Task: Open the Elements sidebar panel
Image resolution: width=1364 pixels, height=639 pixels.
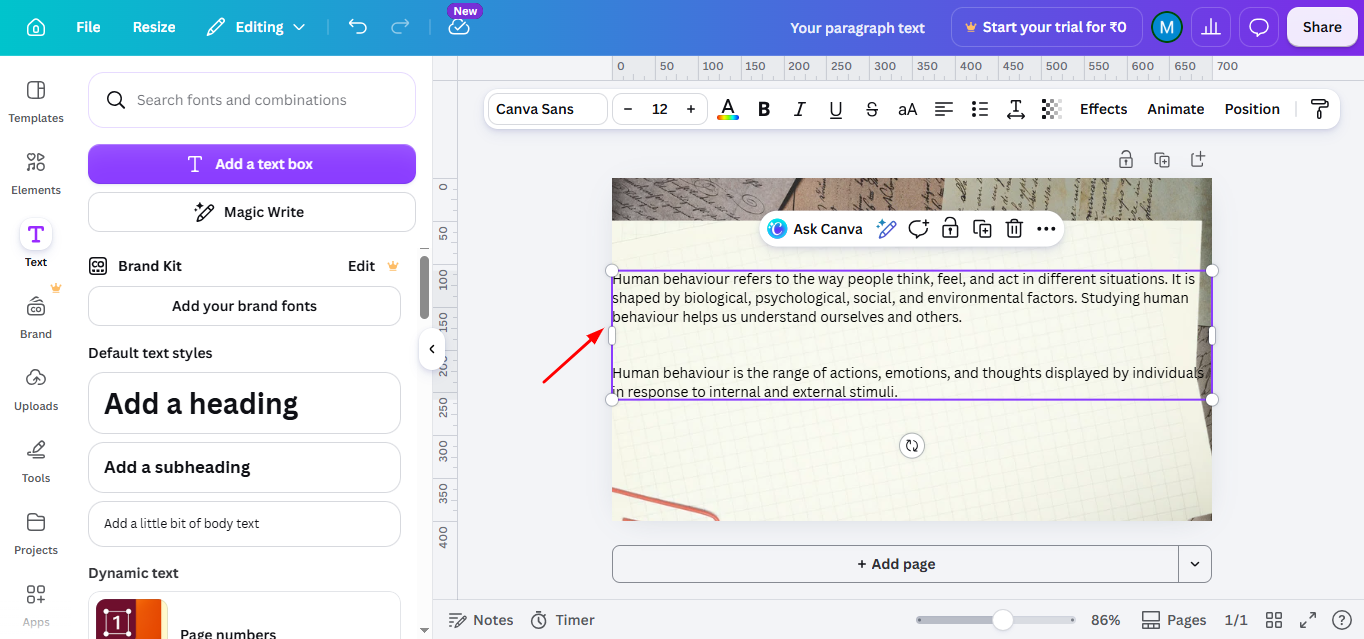Action: tap(36, 172)
